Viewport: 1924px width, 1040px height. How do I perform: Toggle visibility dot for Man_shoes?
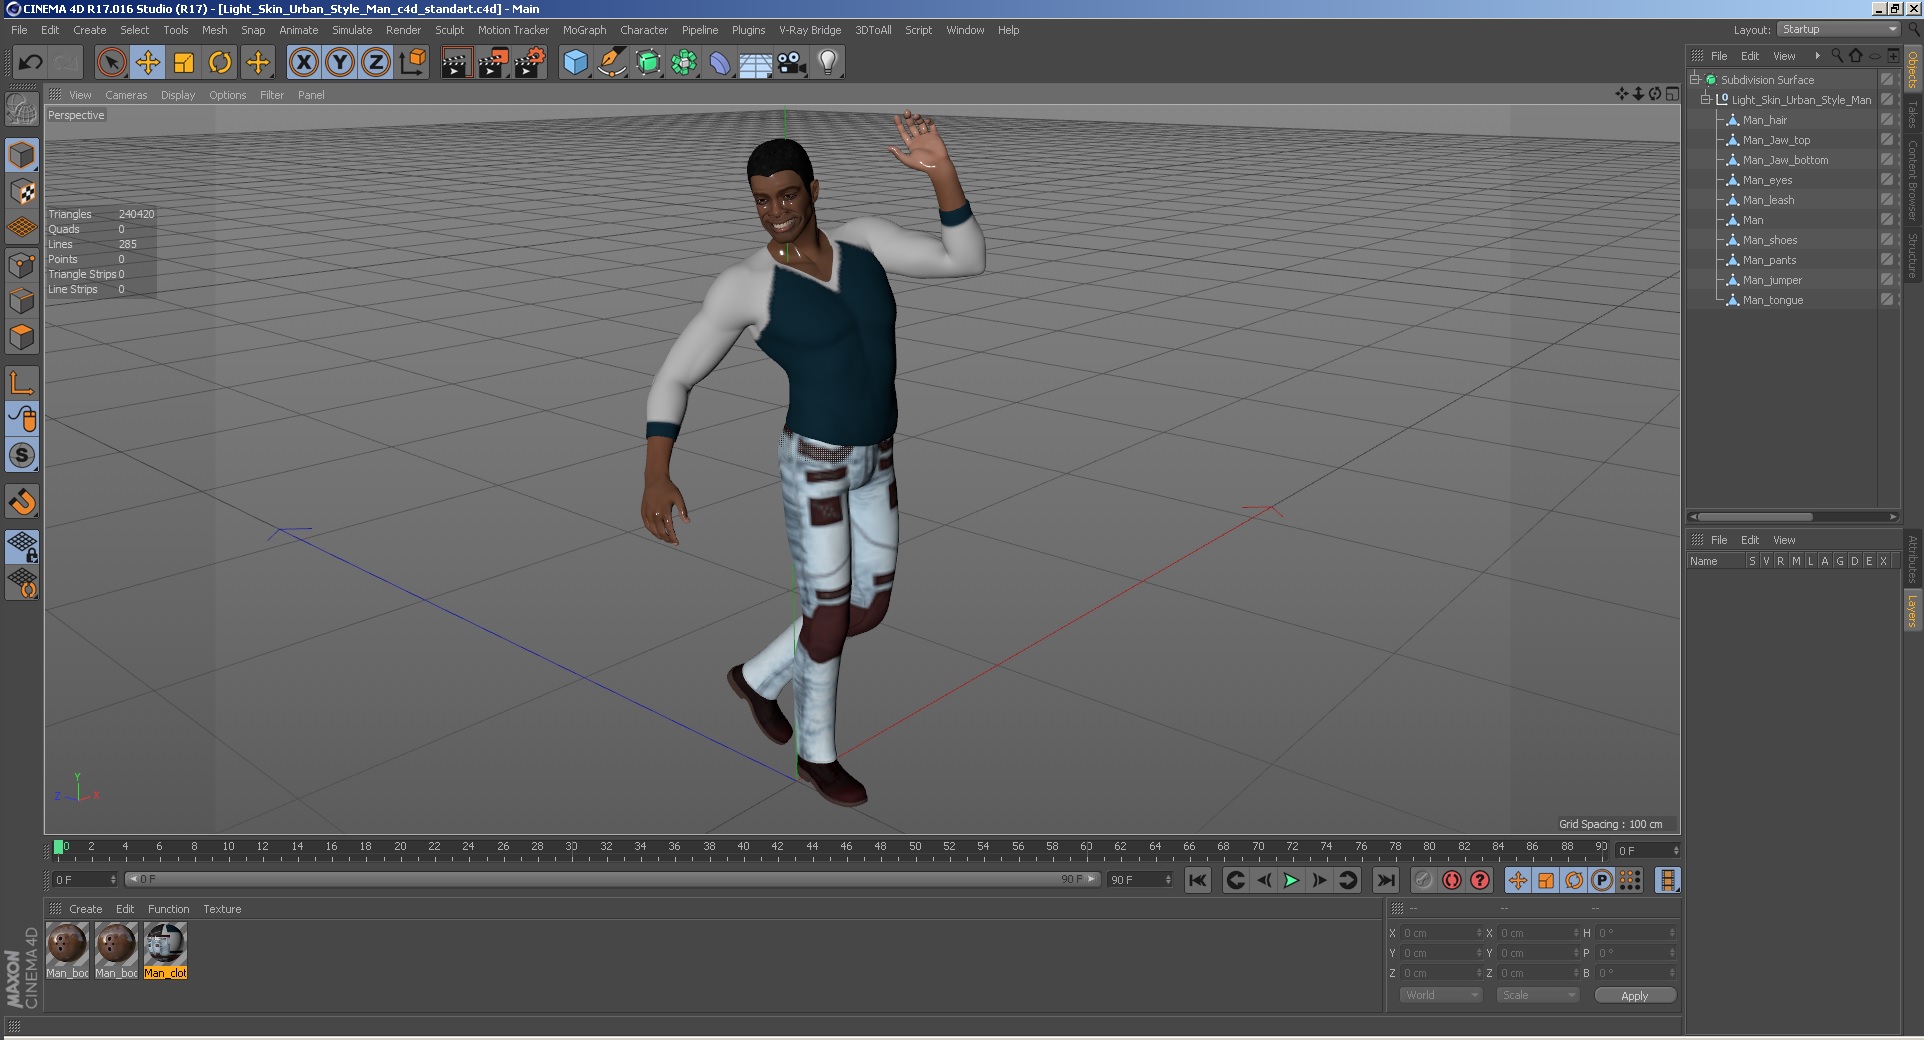[x=1886, y=240]
